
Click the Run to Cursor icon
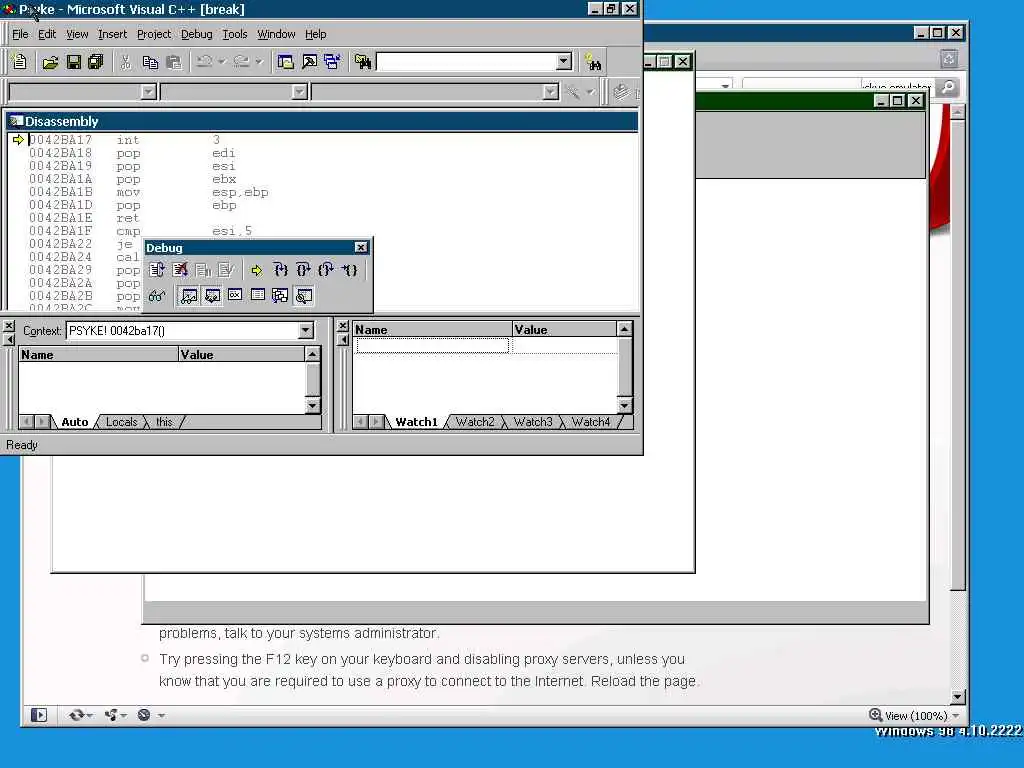[x=349, y=270]
